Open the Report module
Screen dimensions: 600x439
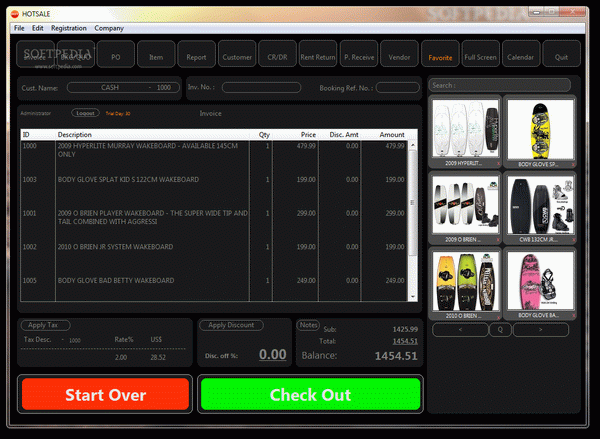(196, 54)
